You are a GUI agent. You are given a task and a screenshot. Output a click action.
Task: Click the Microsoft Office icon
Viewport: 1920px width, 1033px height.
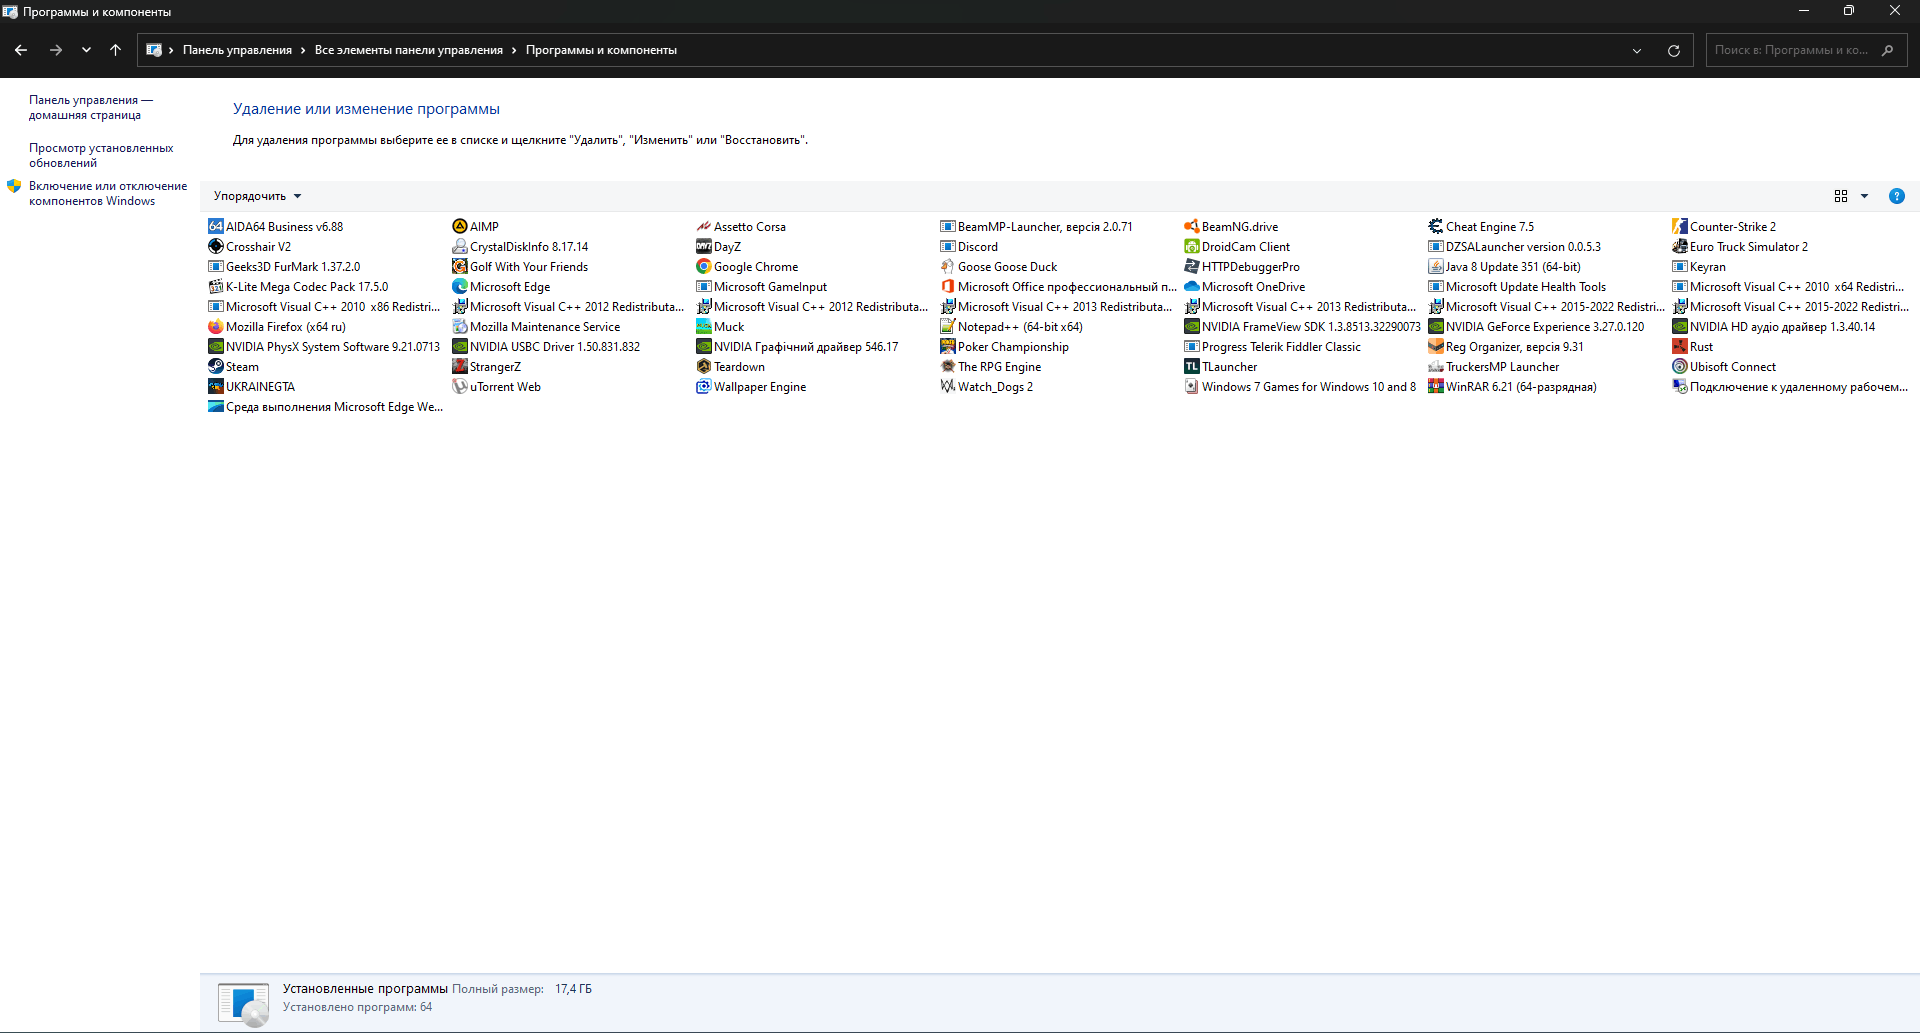[x=948, y=287]
